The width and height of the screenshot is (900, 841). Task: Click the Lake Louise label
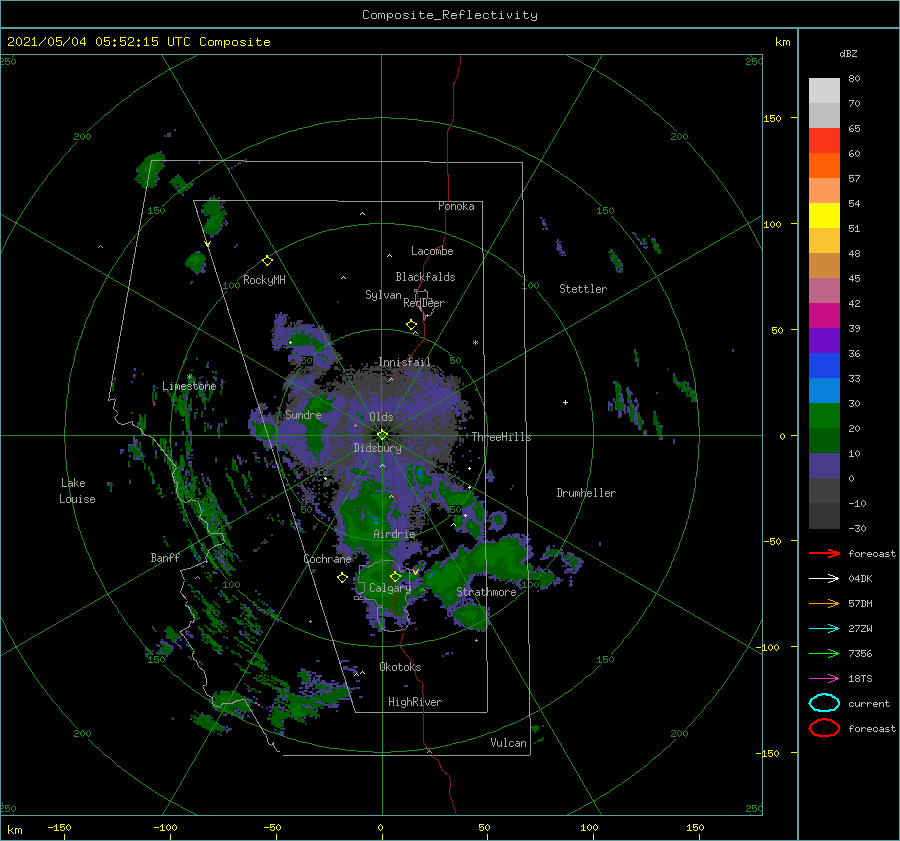(77, 491)
